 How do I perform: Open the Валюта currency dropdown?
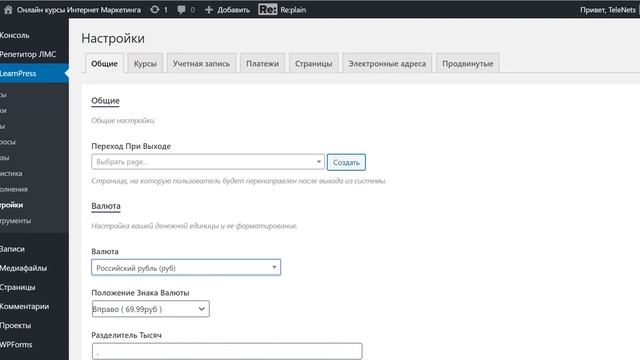(186, 268)
